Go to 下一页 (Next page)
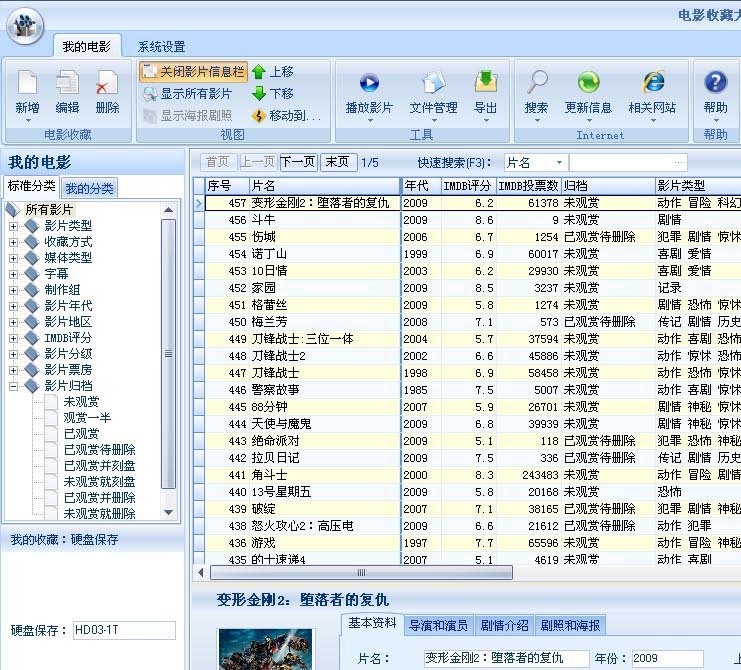741x670 pixels. point(298,162)
